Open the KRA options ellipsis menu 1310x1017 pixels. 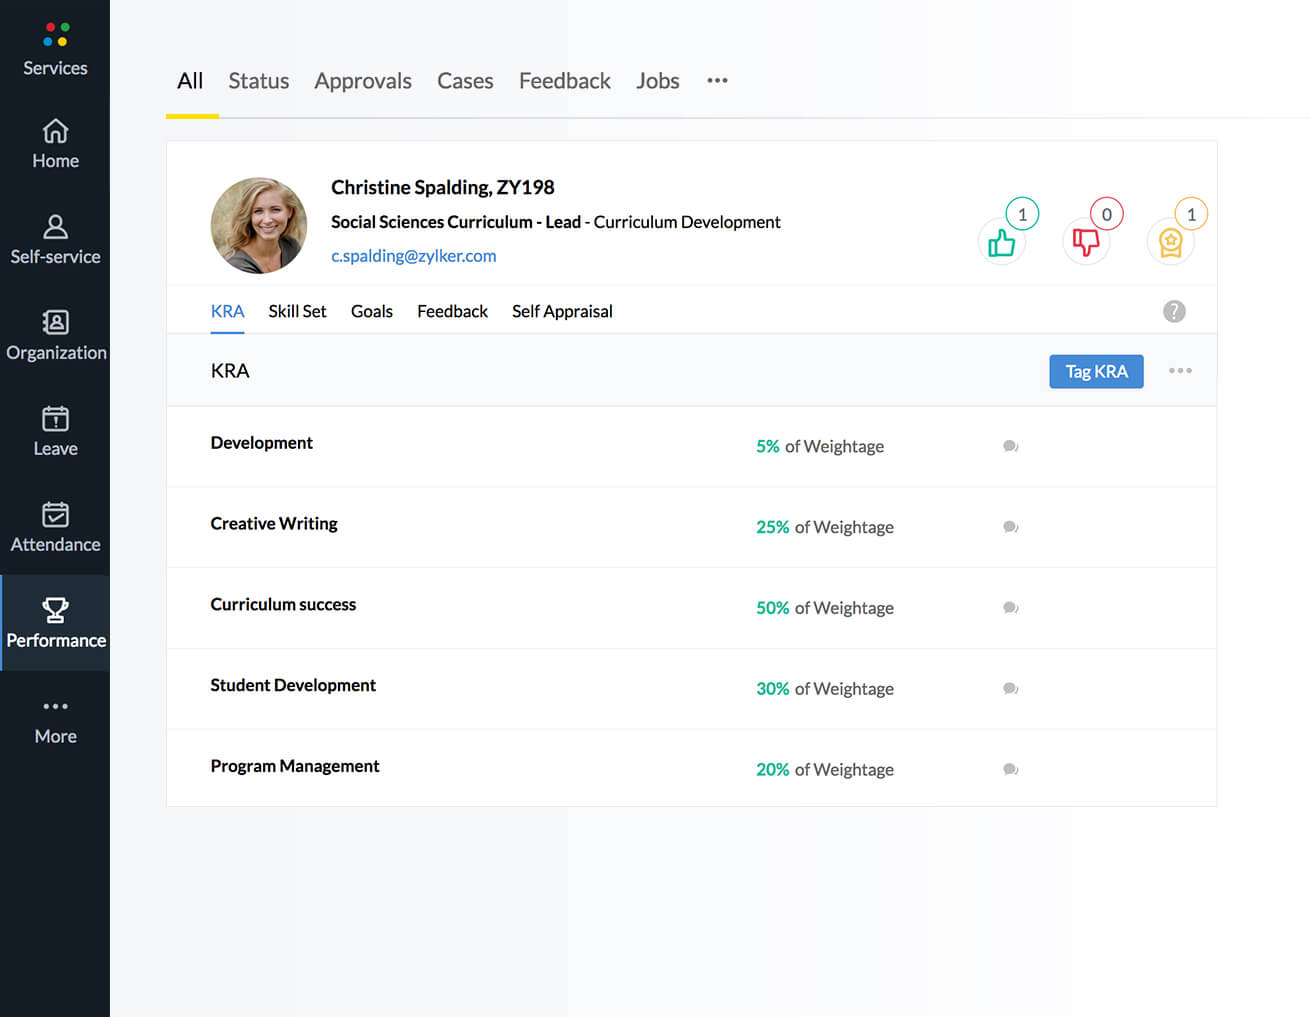pyautogui.click(x=1180, y=371)
